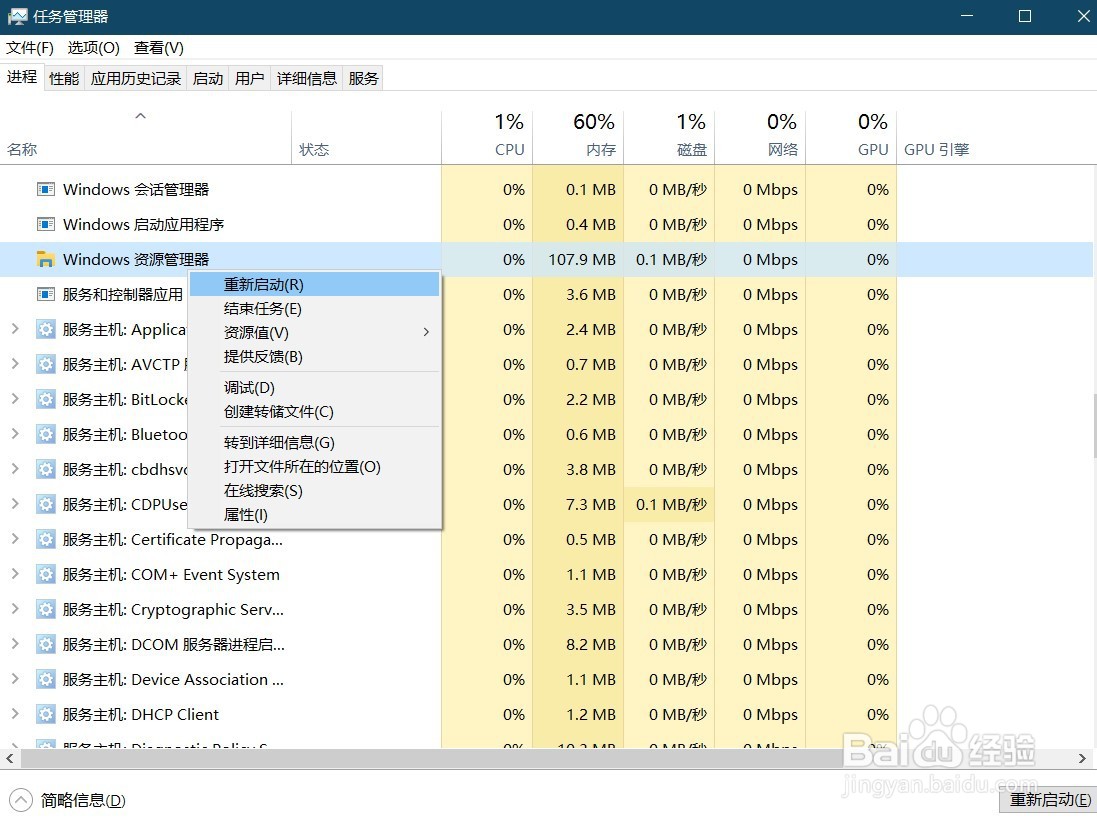
Task: Click gear icon of DCOM 服务器进程 row
Action: point(45,644)
